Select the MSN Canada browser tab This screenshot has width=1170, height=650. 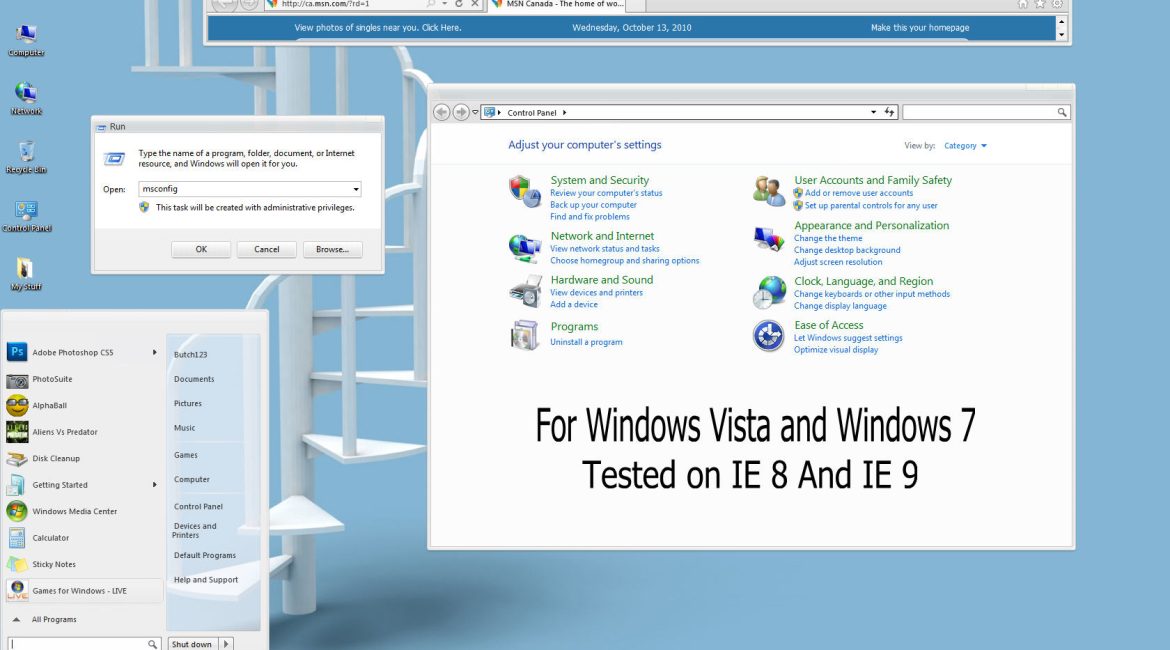pyautogui.click(x=557, y=4)
